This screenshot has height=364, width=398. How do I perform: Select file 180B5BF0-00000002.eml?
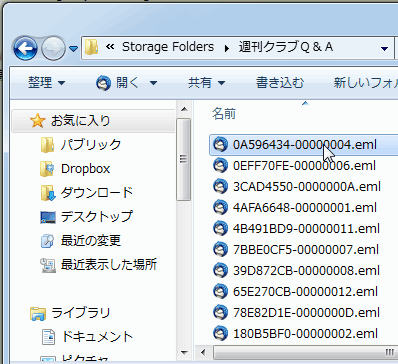(x=305, y=334)
